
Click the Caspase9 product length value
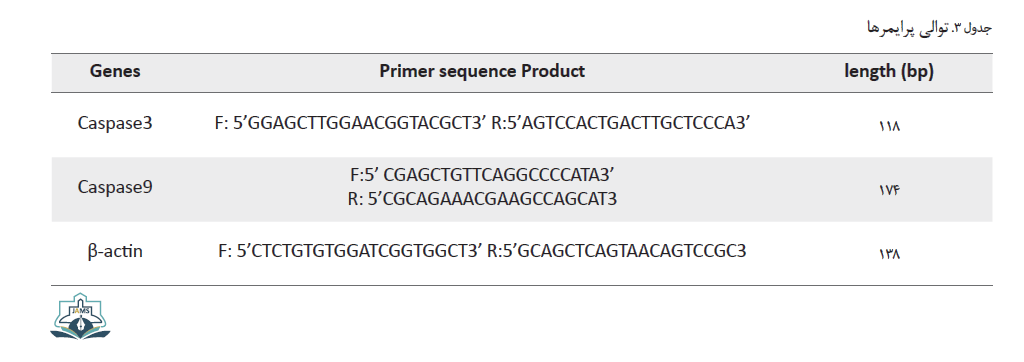pos(889,189)
